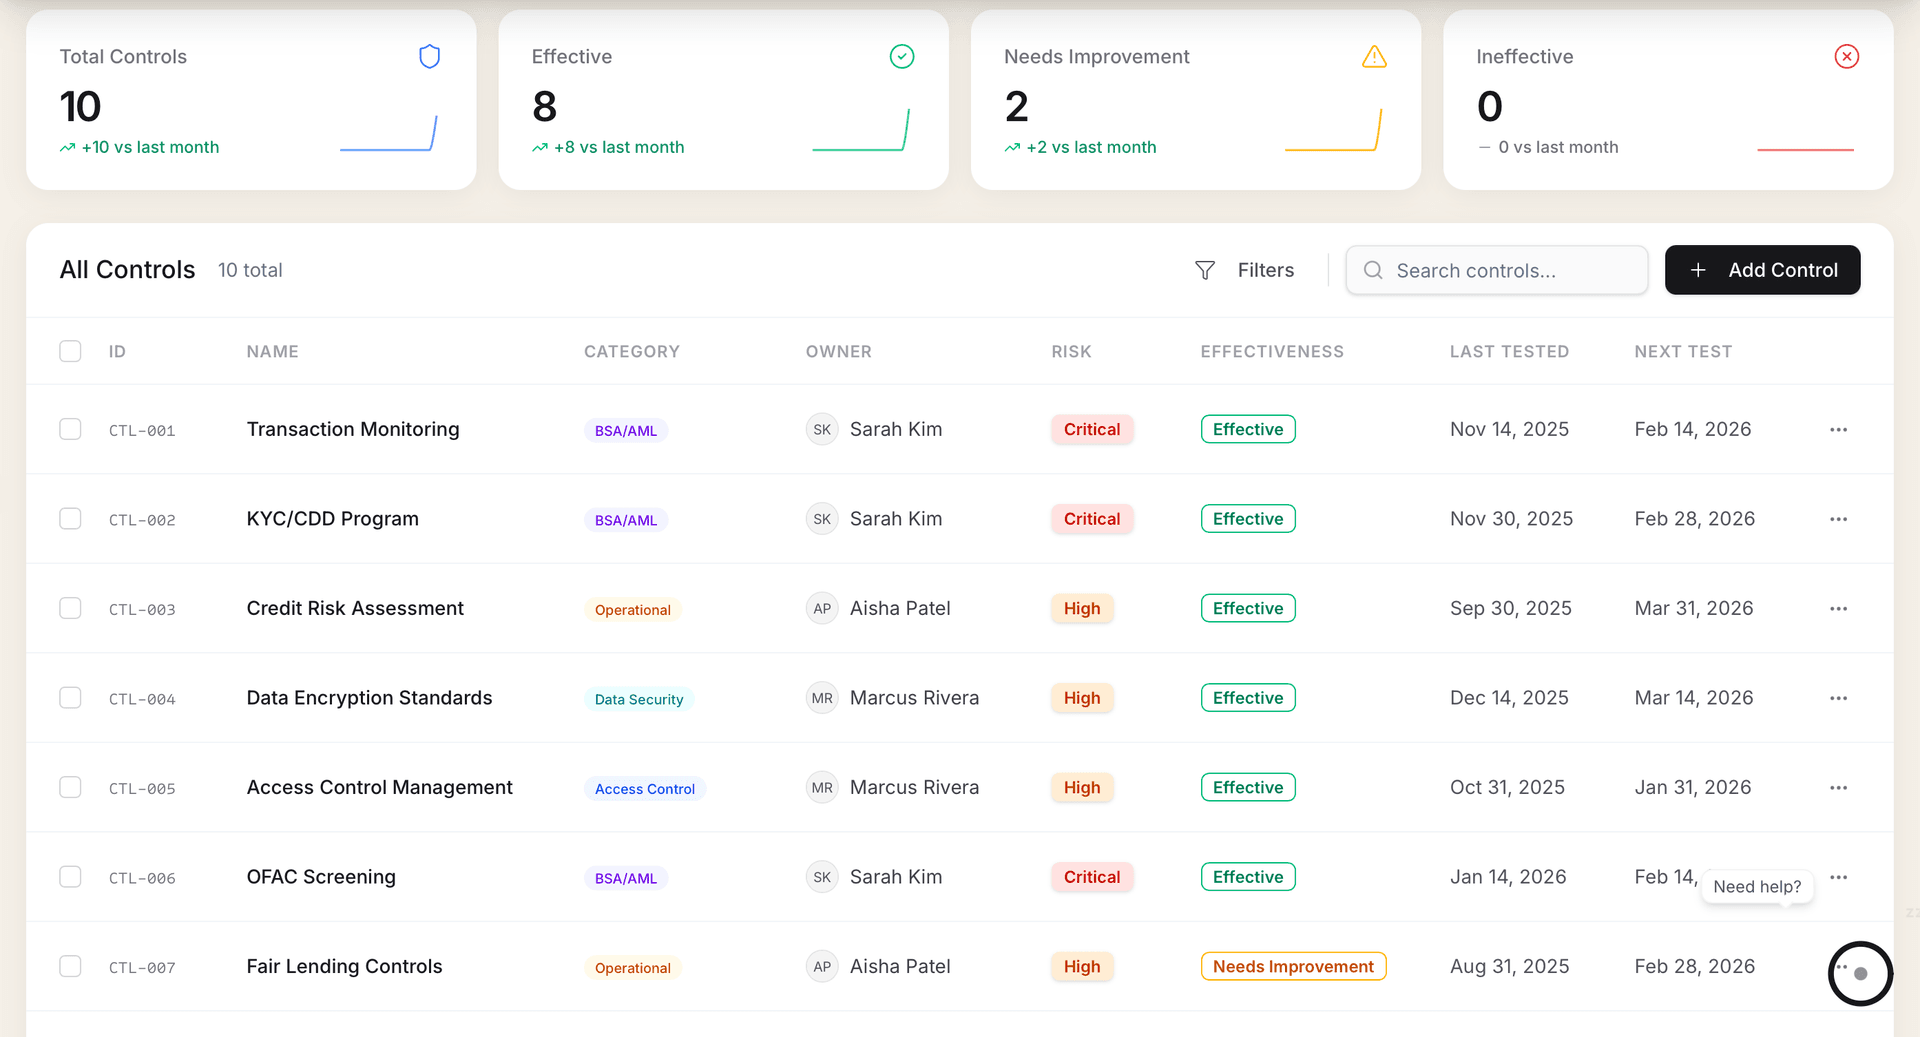The image size is (1920, 1037).
Task: Click the funnel filter icon
Action: 1205,271
